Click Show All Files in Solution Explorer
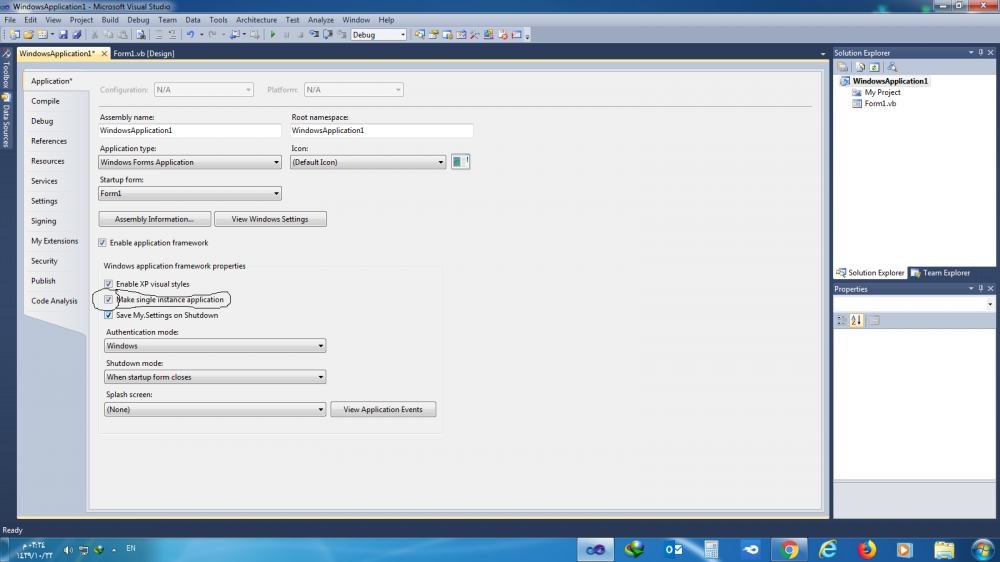 pyautogui.click(x=860, y=67)
